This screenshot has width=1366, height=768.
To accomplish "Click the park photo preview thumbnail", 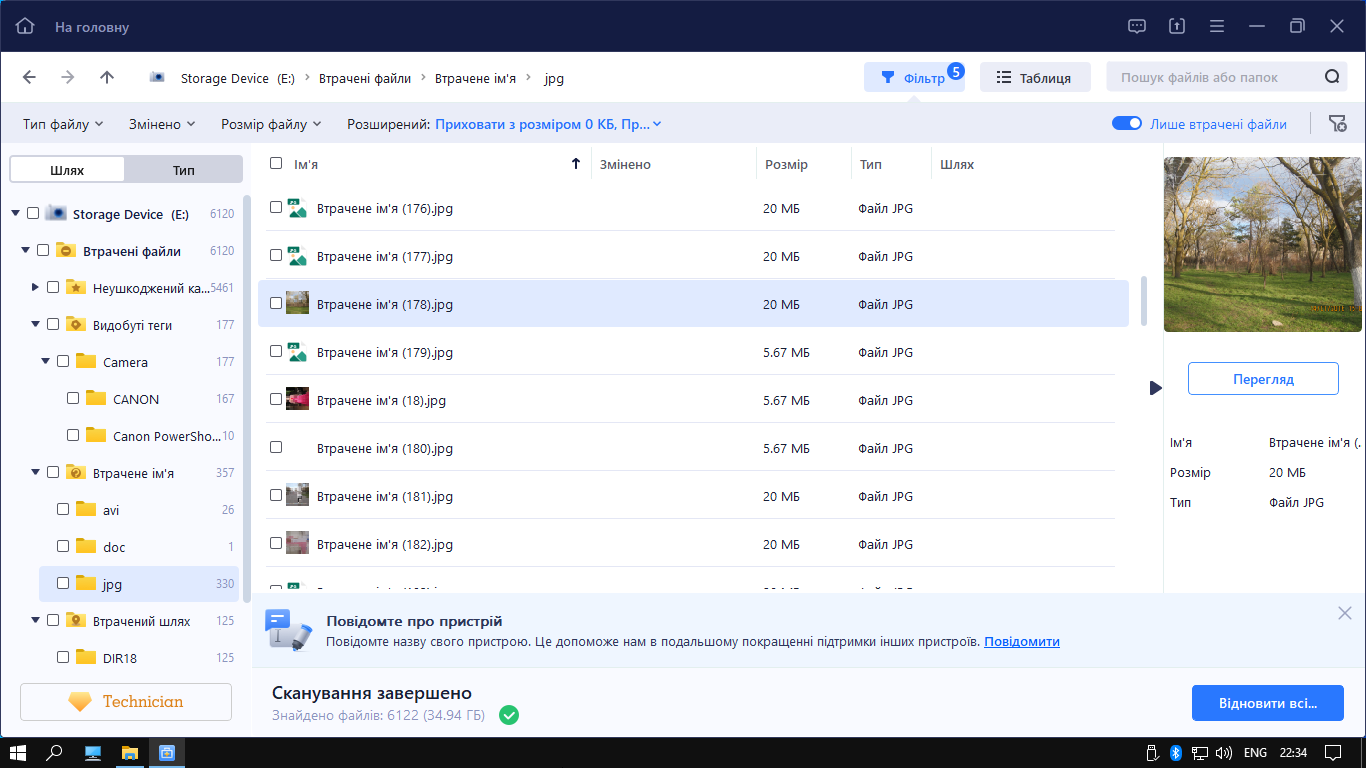I will click(x=1263, y=244).
